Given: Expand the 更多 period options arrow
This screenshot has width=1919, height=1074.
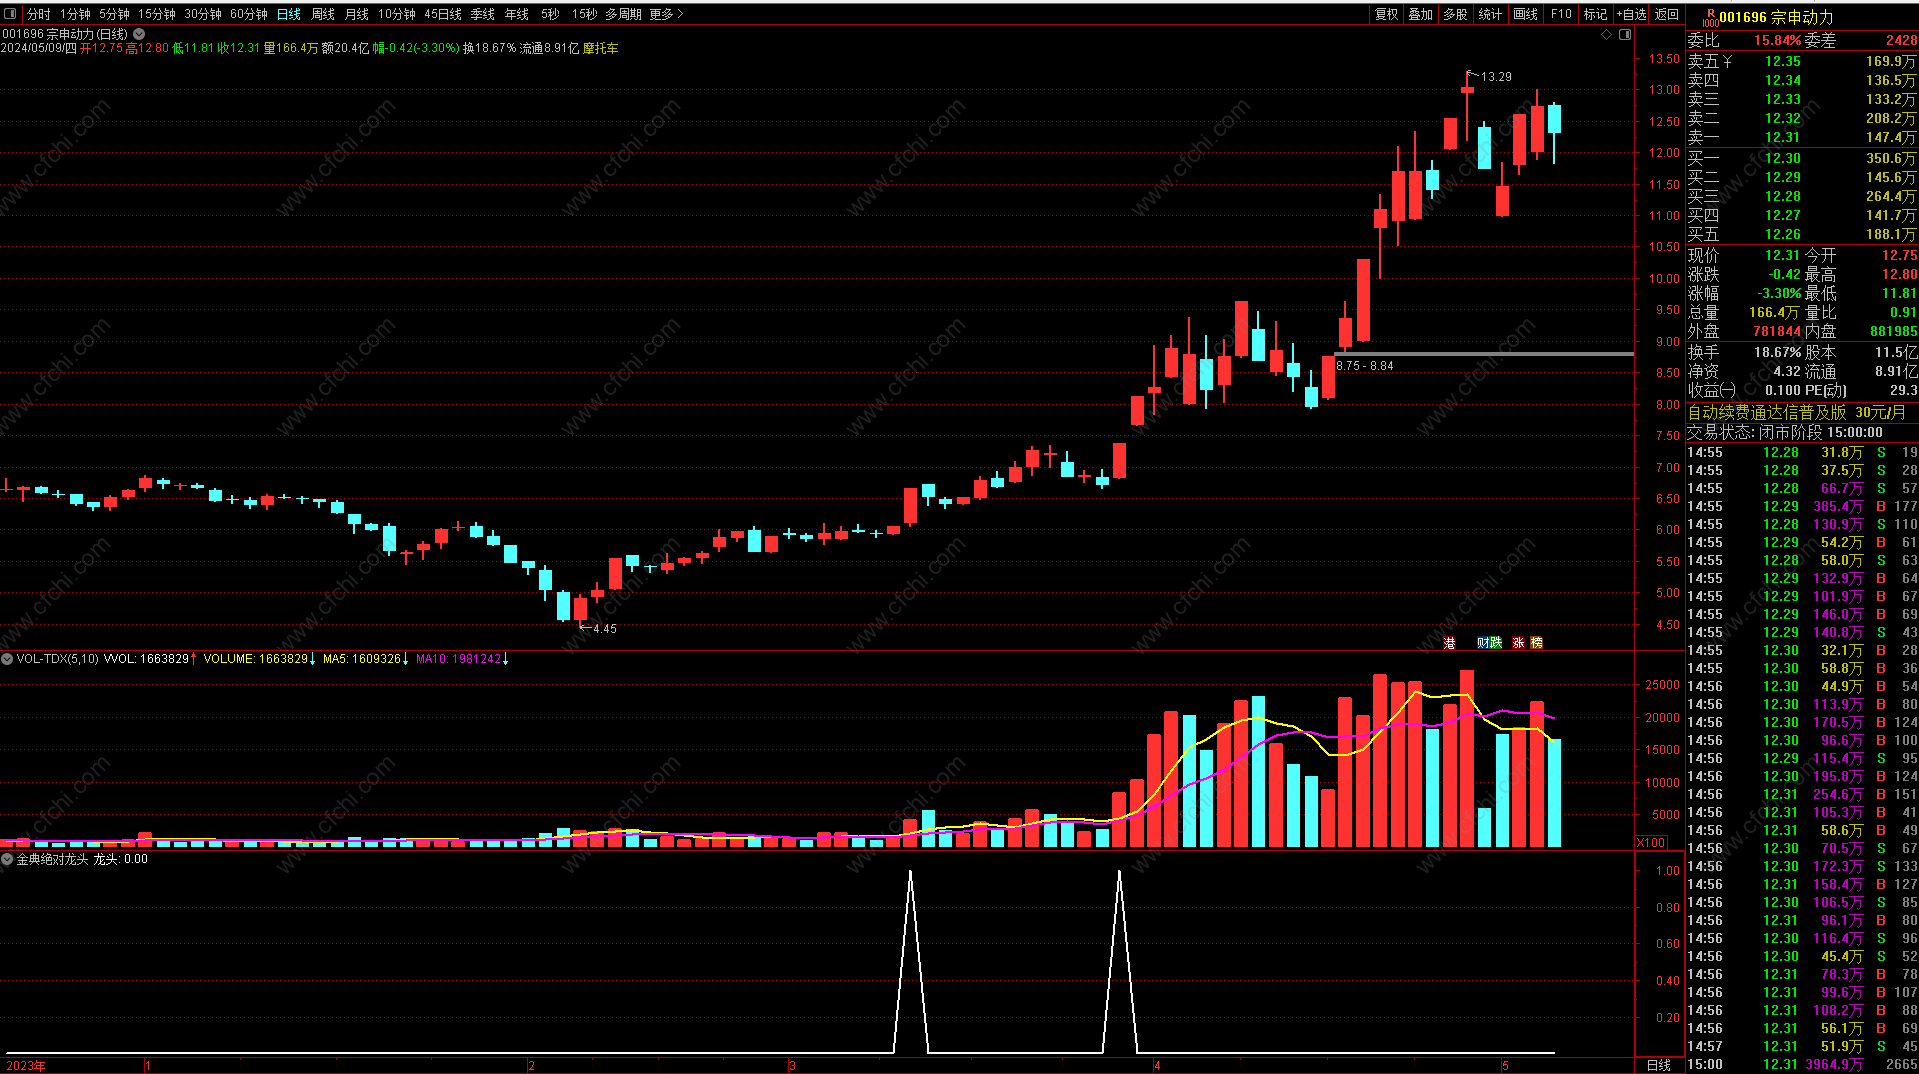Looking at the screenshot, I should click(680, 14).
